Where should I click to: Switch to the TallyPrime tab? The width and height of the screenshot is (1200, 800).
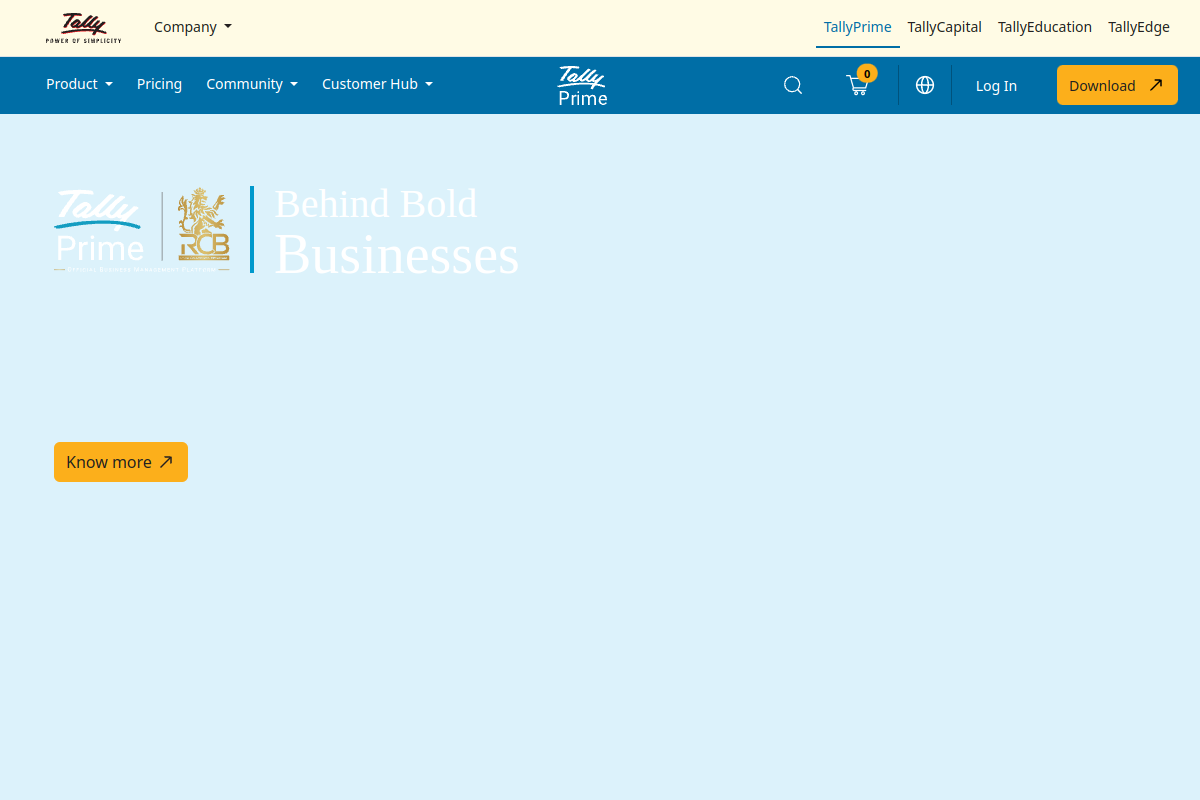click(x=858, y=27)
